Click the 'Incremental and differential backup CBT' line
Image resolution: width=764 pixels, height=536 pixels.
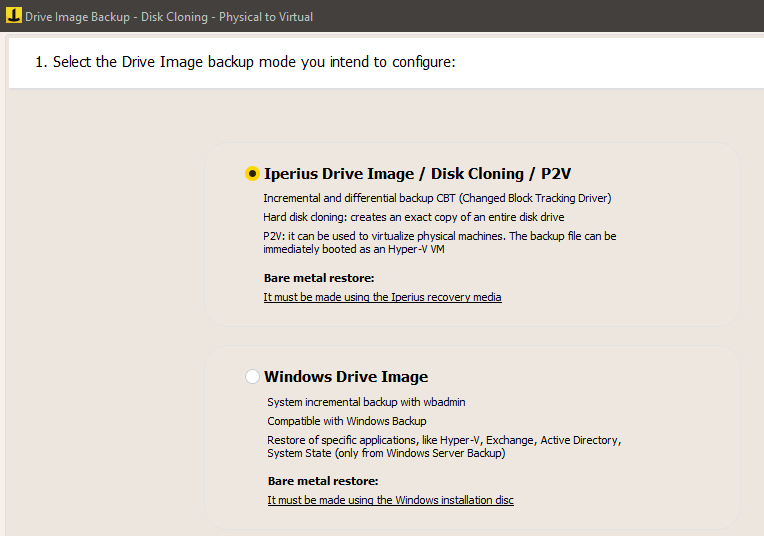pyautogui.click(x=437, y=198)
